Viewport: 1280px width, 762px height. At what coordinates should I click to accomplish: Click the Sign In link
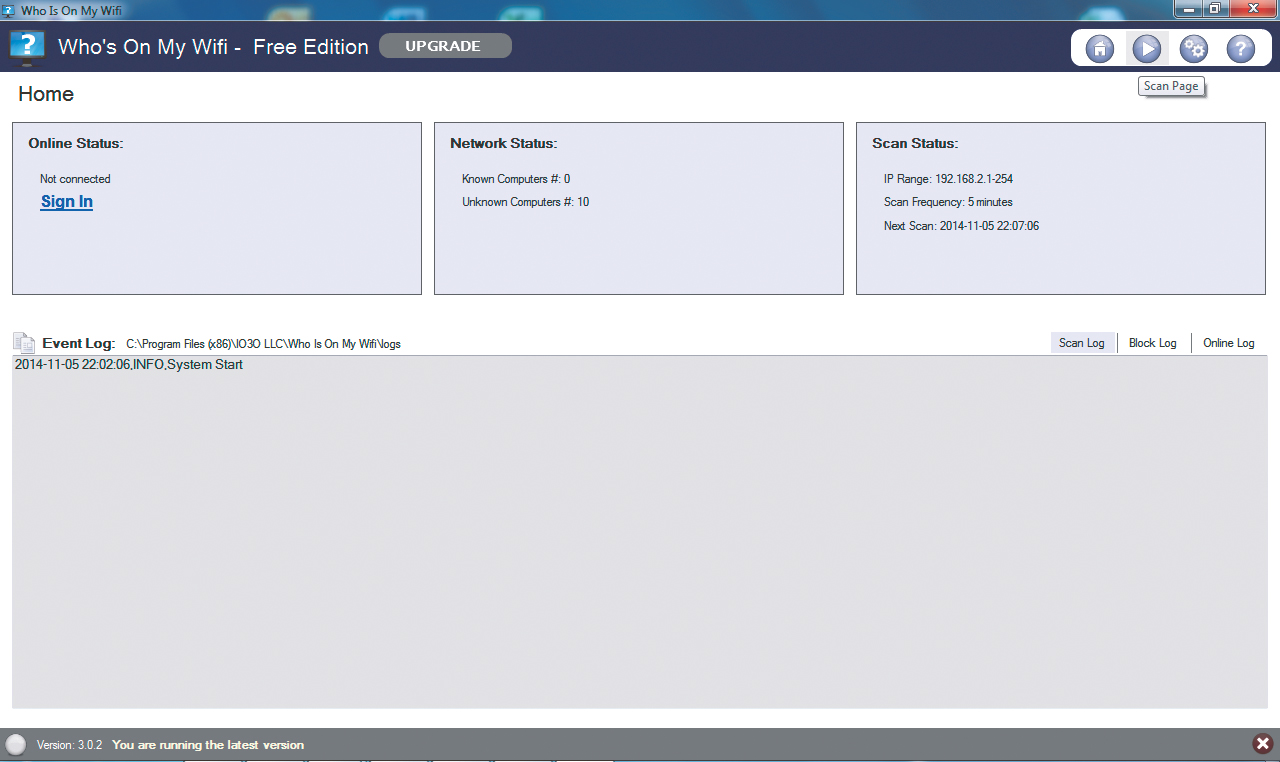coord(67,202)
